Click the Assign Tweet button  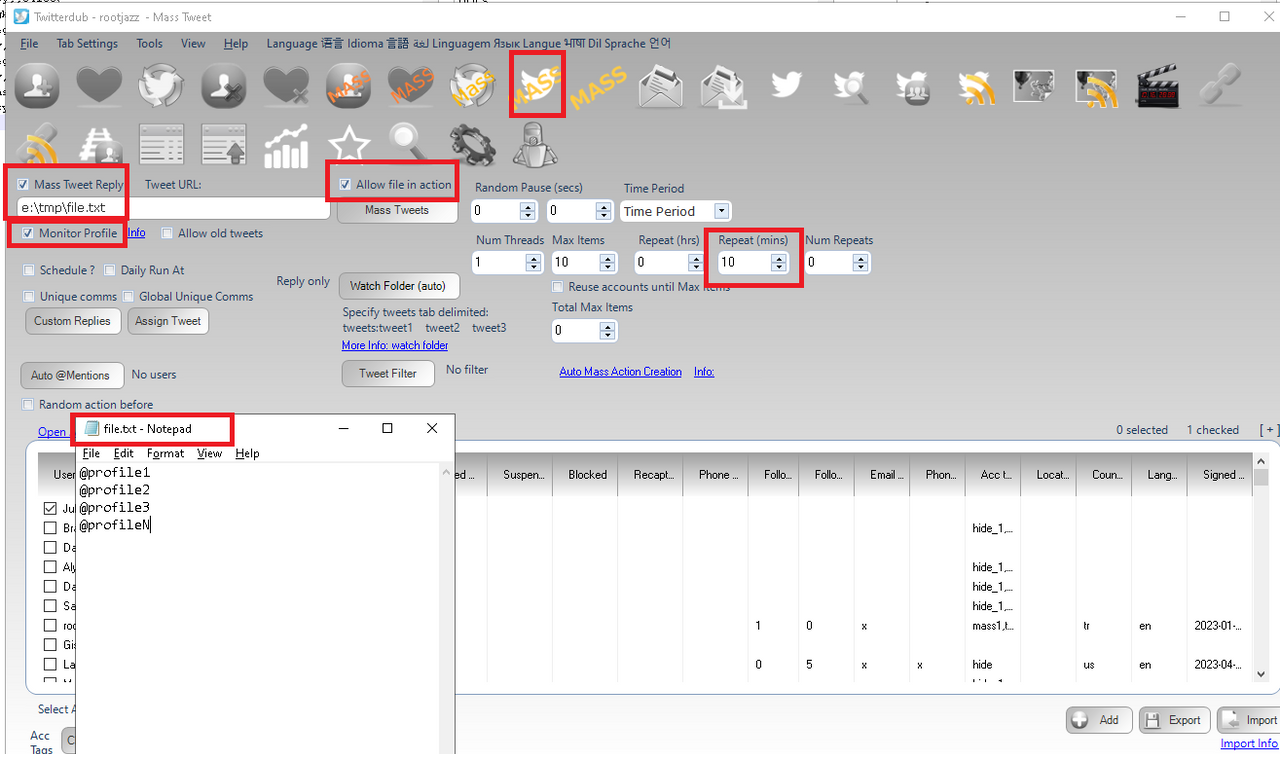(x=168, y=321)
